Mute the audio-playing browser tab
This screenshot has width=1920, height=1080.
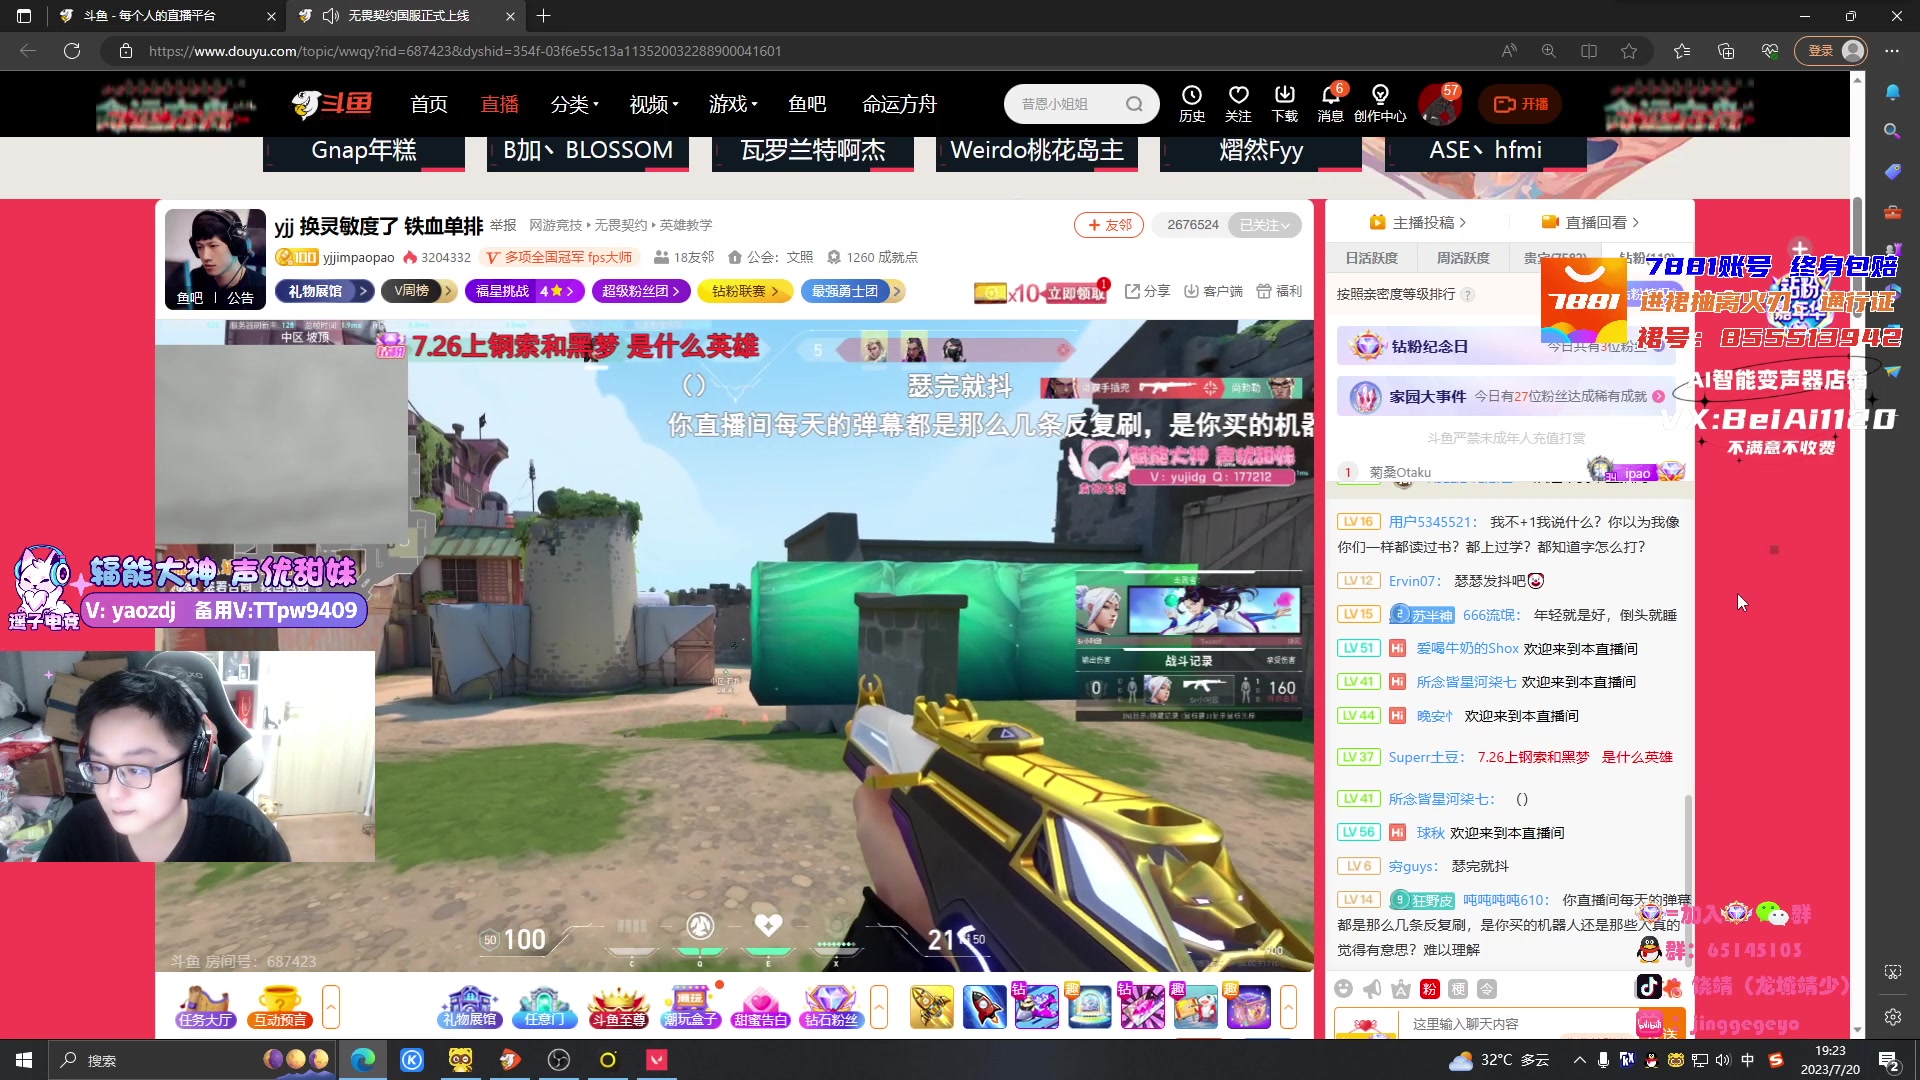point(331,16)
